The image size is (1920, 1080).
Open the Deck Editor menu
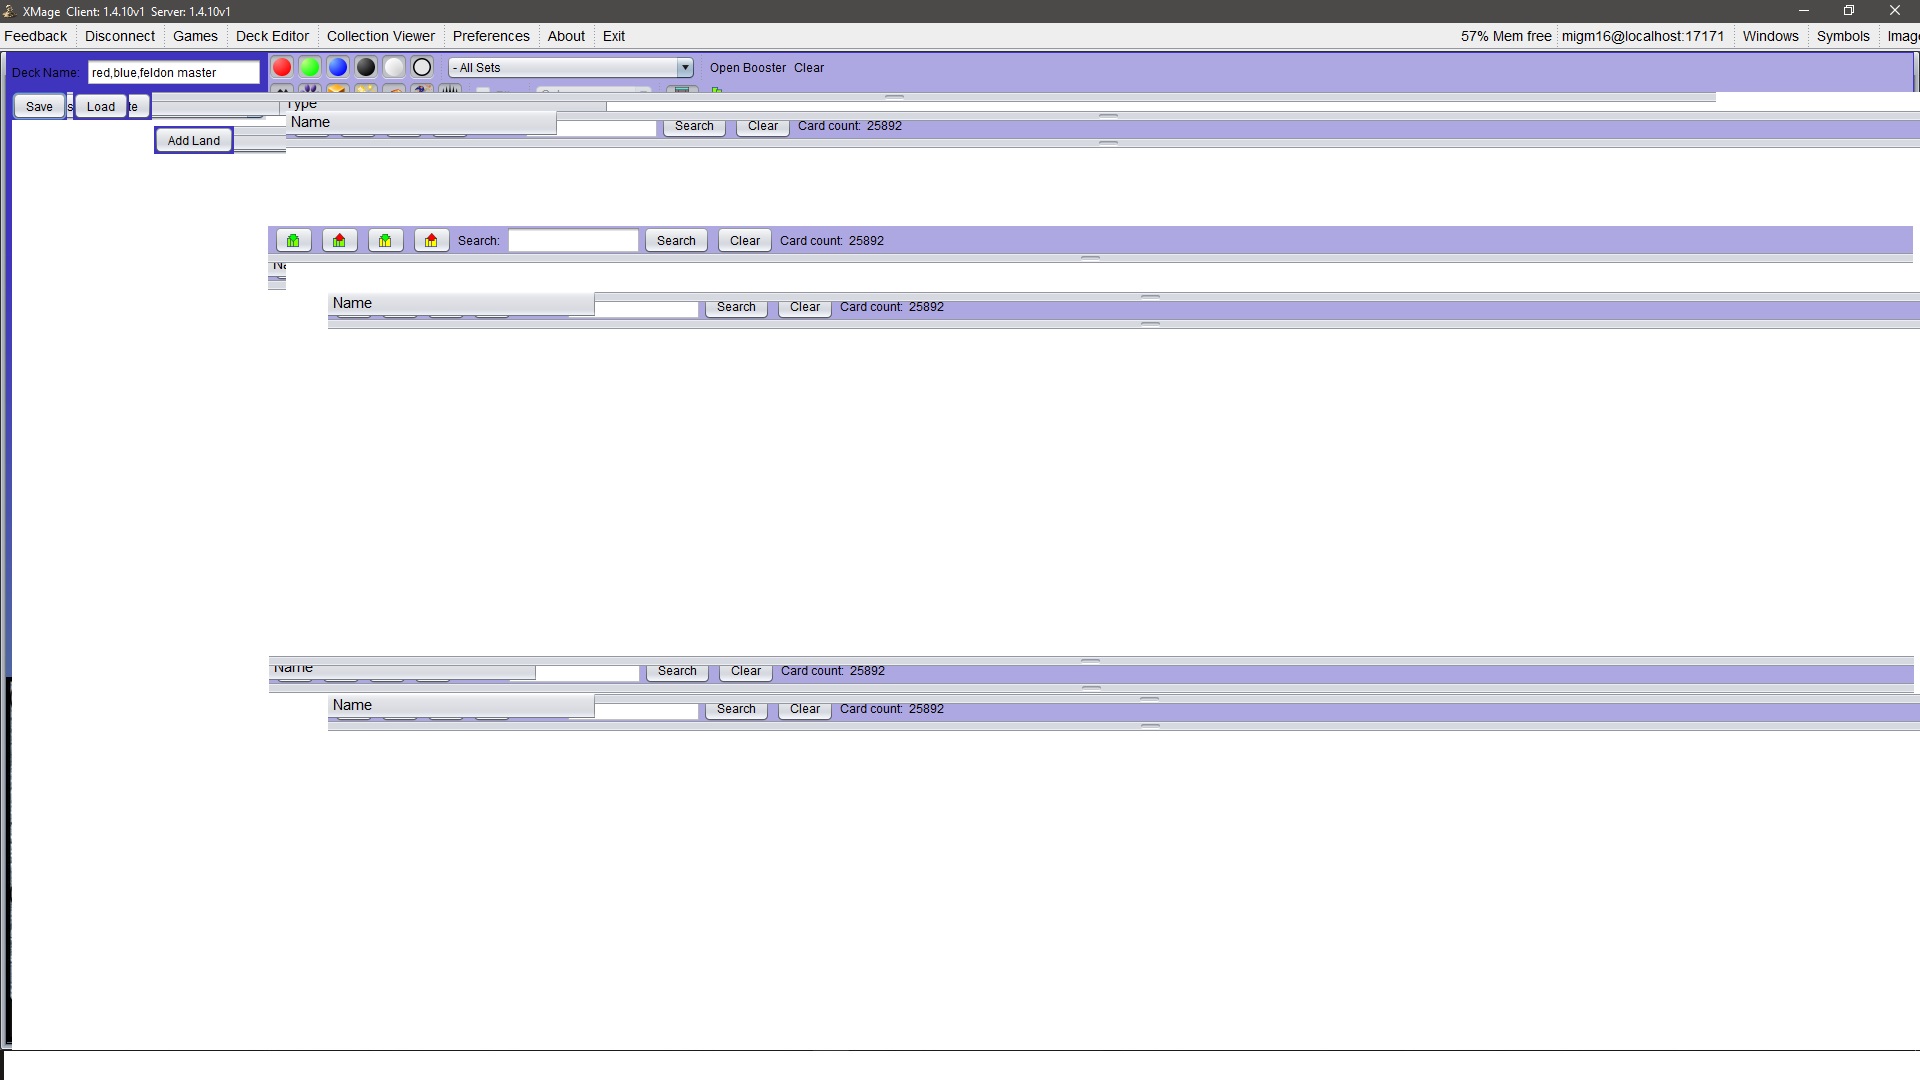272,36
